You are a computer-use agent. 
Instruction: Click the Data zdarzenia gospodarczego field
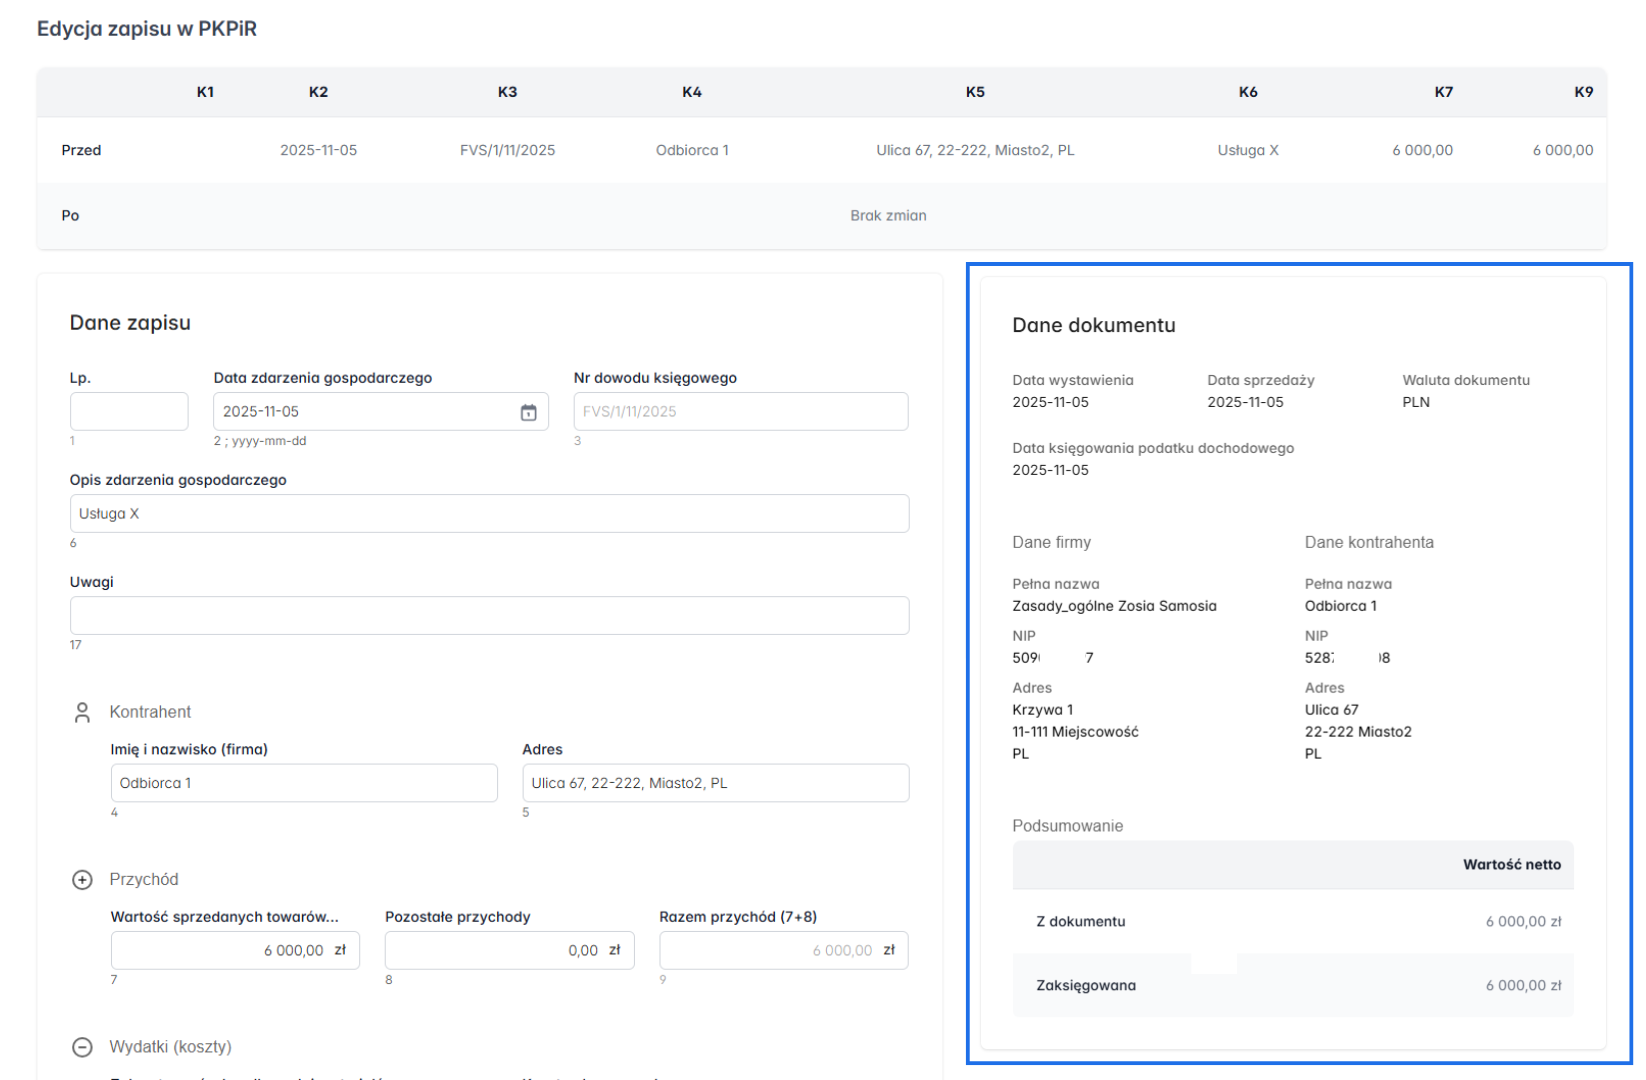click(365, 412)
